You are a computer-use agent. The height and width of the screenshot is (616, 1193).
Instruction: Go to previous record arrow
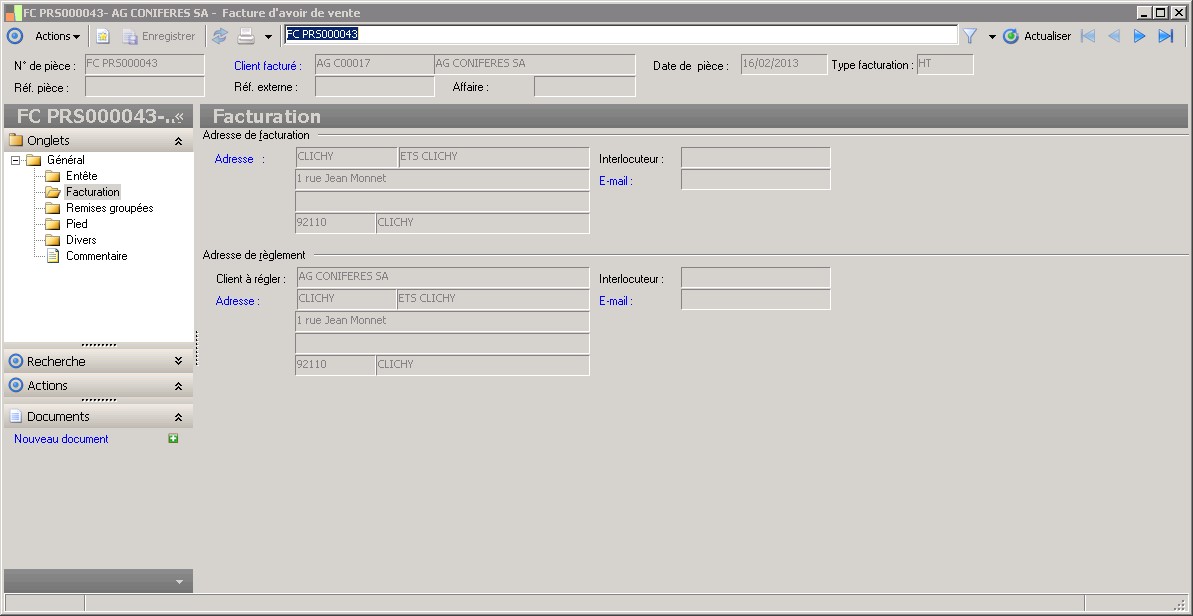pyautogui.click(x=1114, y=36)
